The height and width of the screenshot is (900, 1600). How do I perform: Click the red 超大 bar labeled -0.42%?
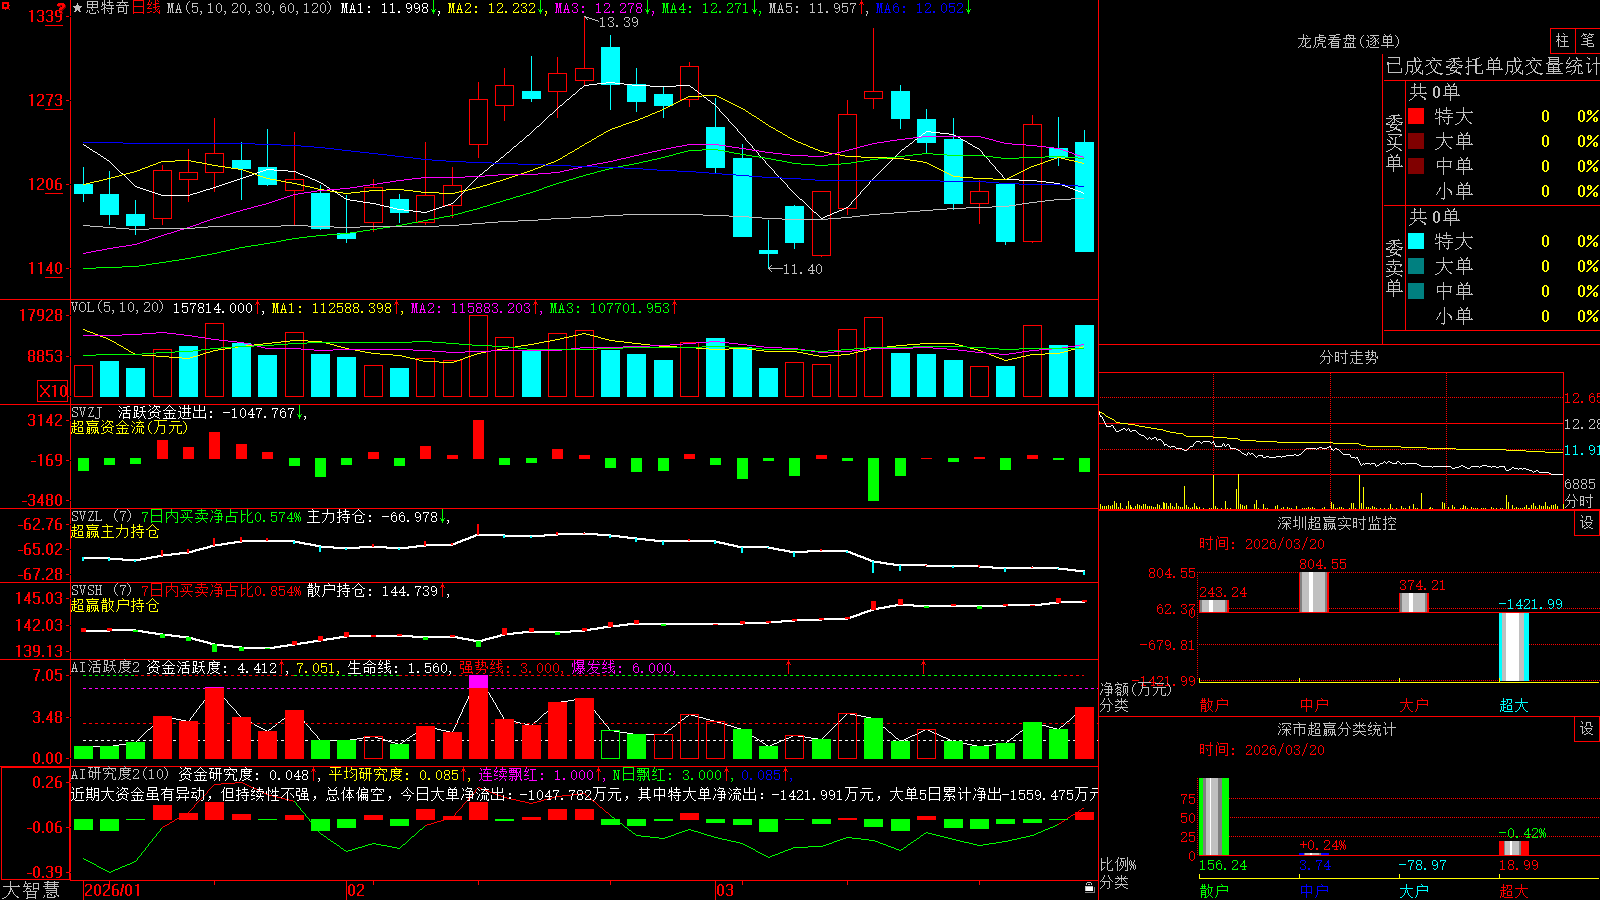click(x=1514, y=848)
